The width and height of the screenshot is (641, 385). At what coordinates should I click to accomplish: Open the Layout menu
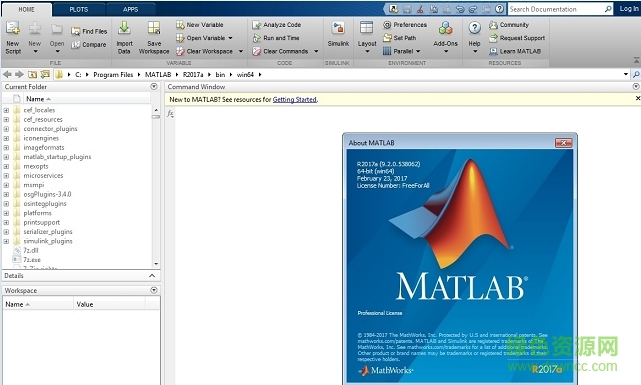(x=367, y=38)
